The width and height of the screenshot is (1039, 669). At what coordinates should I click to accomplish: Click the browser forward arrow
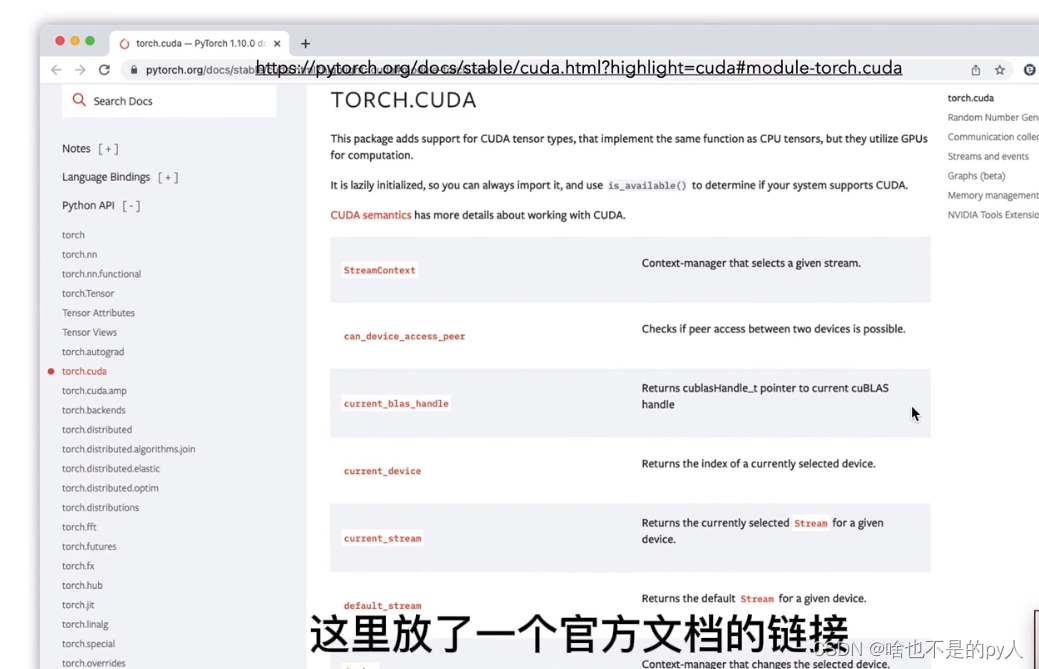point(80,70)
